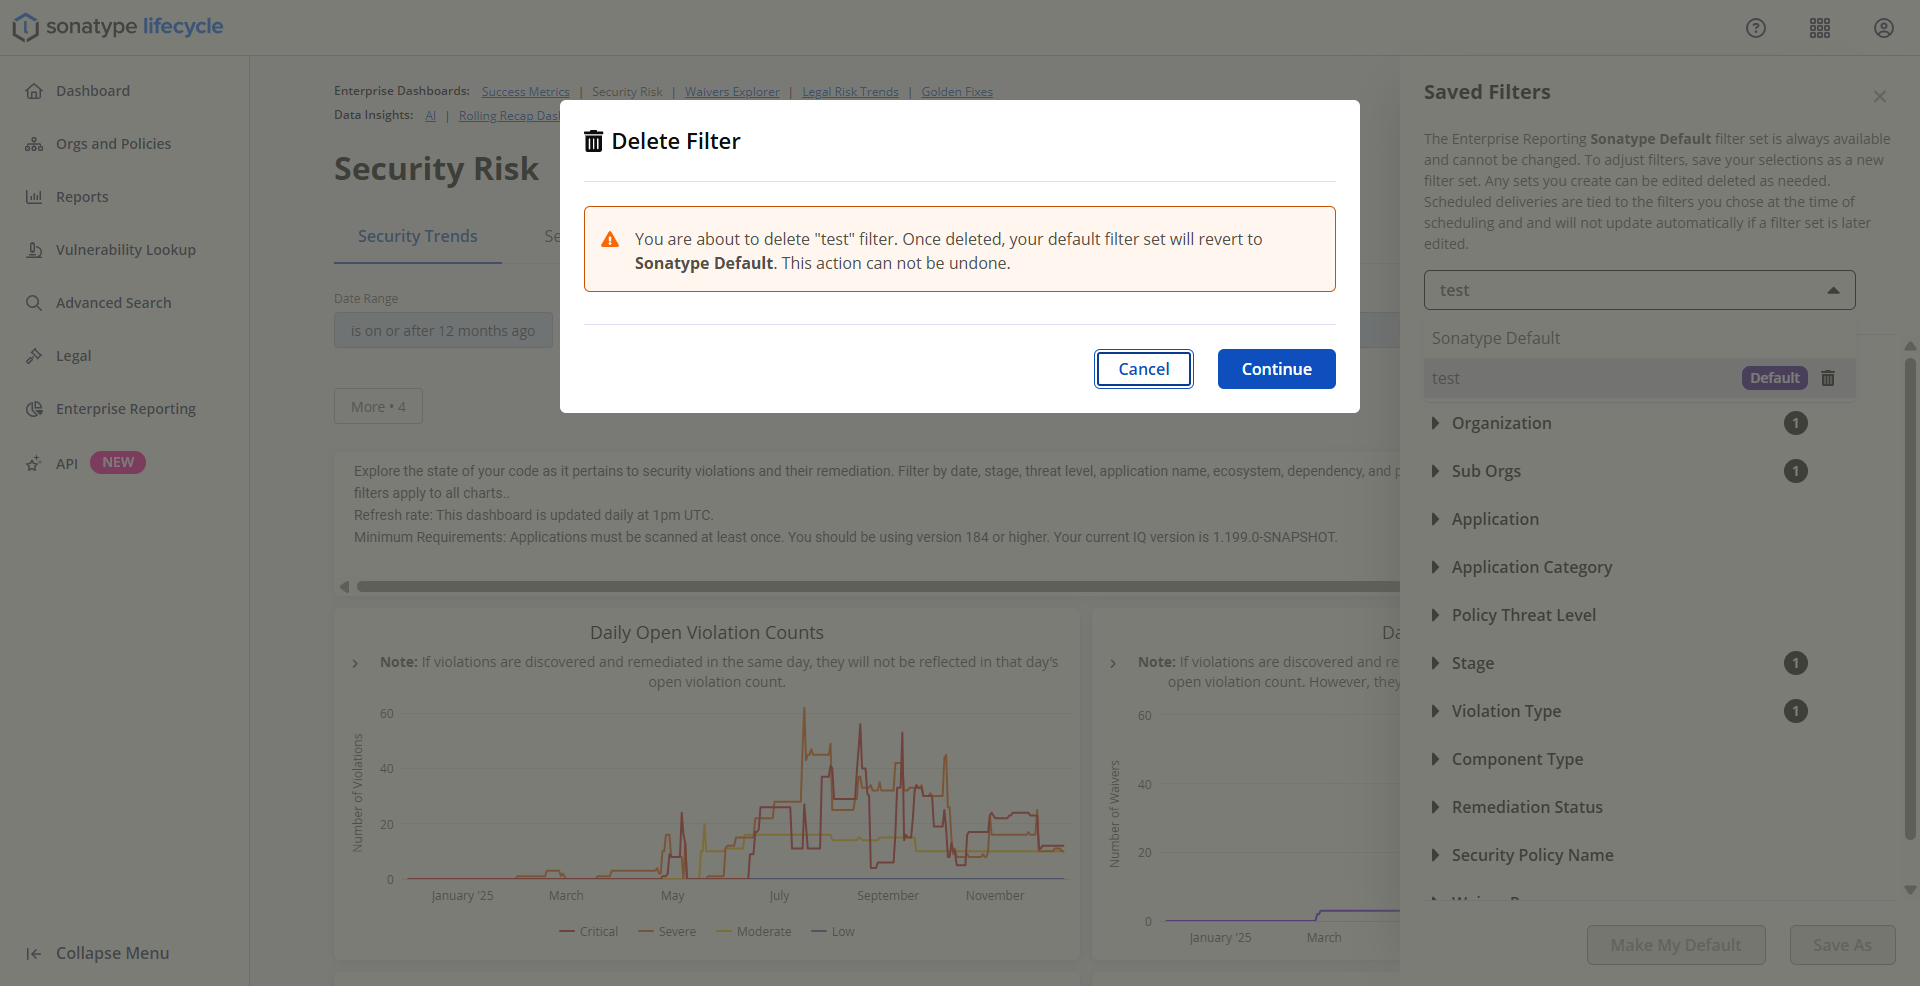
Task: Click the Sub Orgs filter count badge
Action: pyautogui.click(x=1796, y=471)
